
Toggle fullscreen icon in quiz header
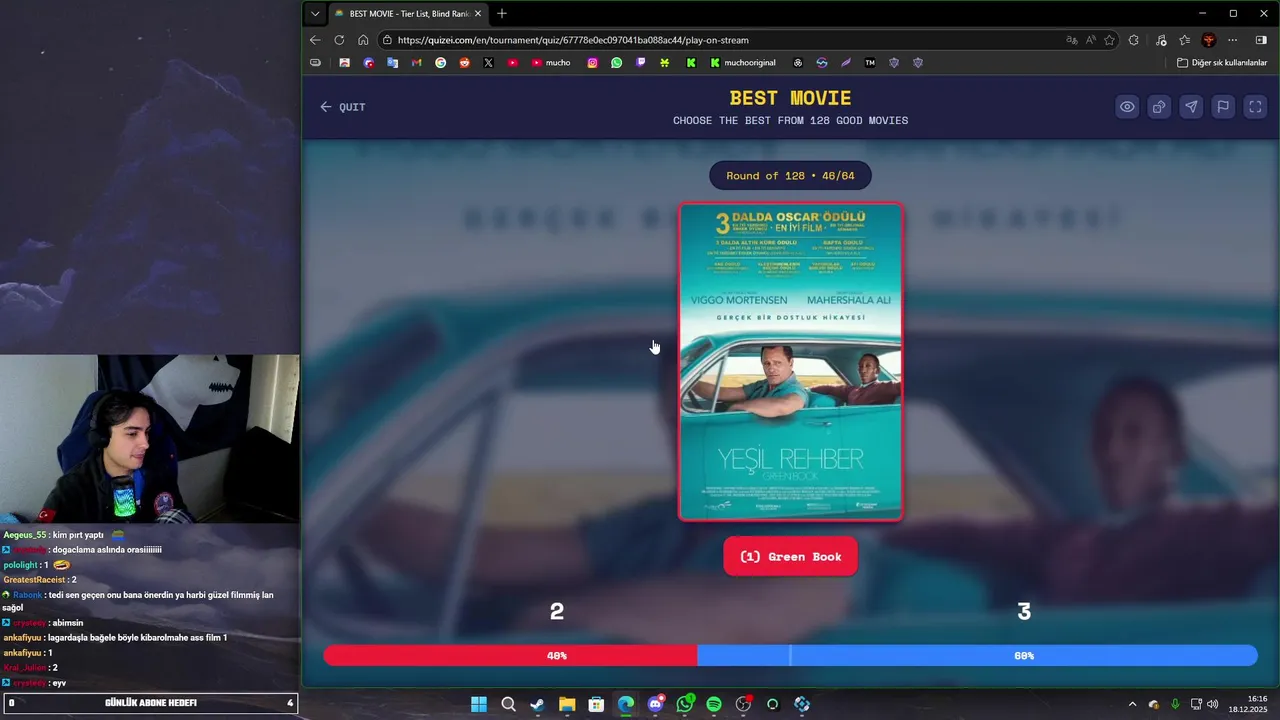1255,107
